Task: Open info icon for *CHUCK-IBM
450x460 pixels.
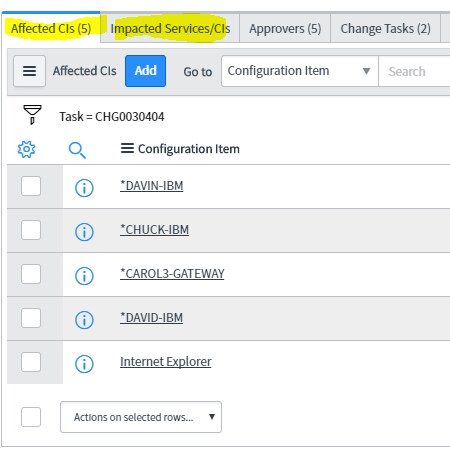Action: coord(84,232)
